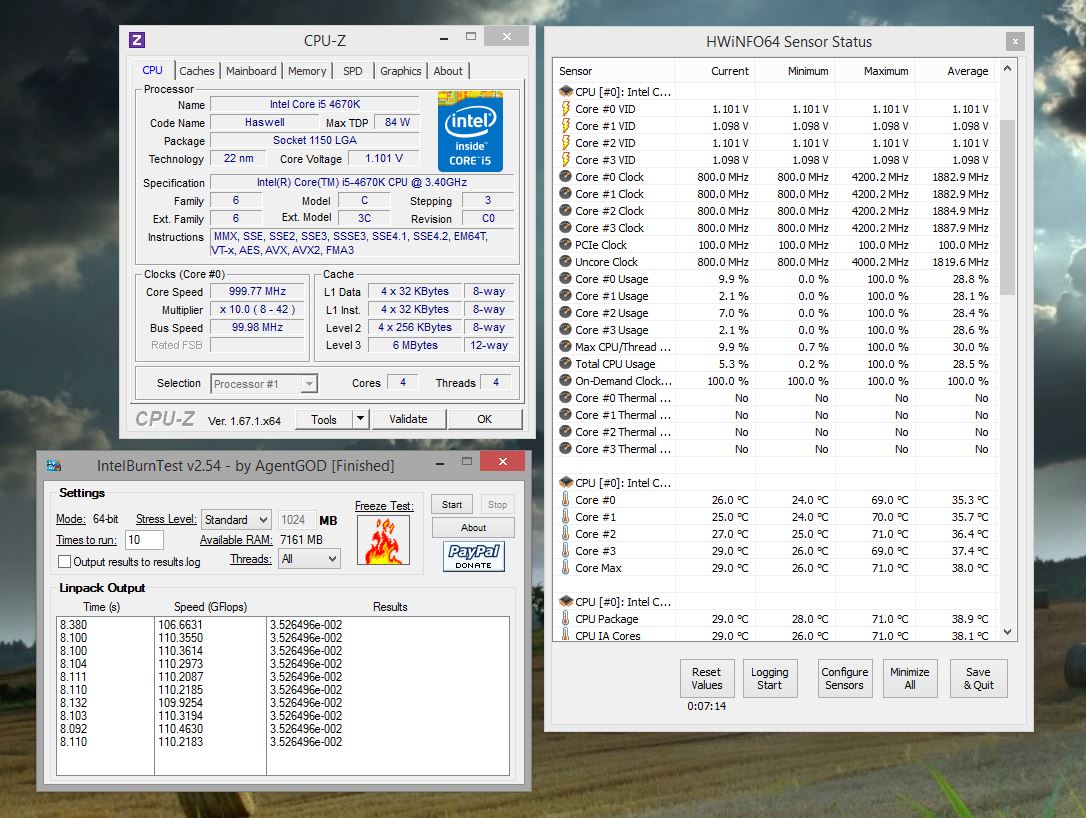The width and height of the screenshot is (1086, 818).
Task: Open the Processor #1 selection dropdown in CPU-Z
Action: [x=264, y=384]
